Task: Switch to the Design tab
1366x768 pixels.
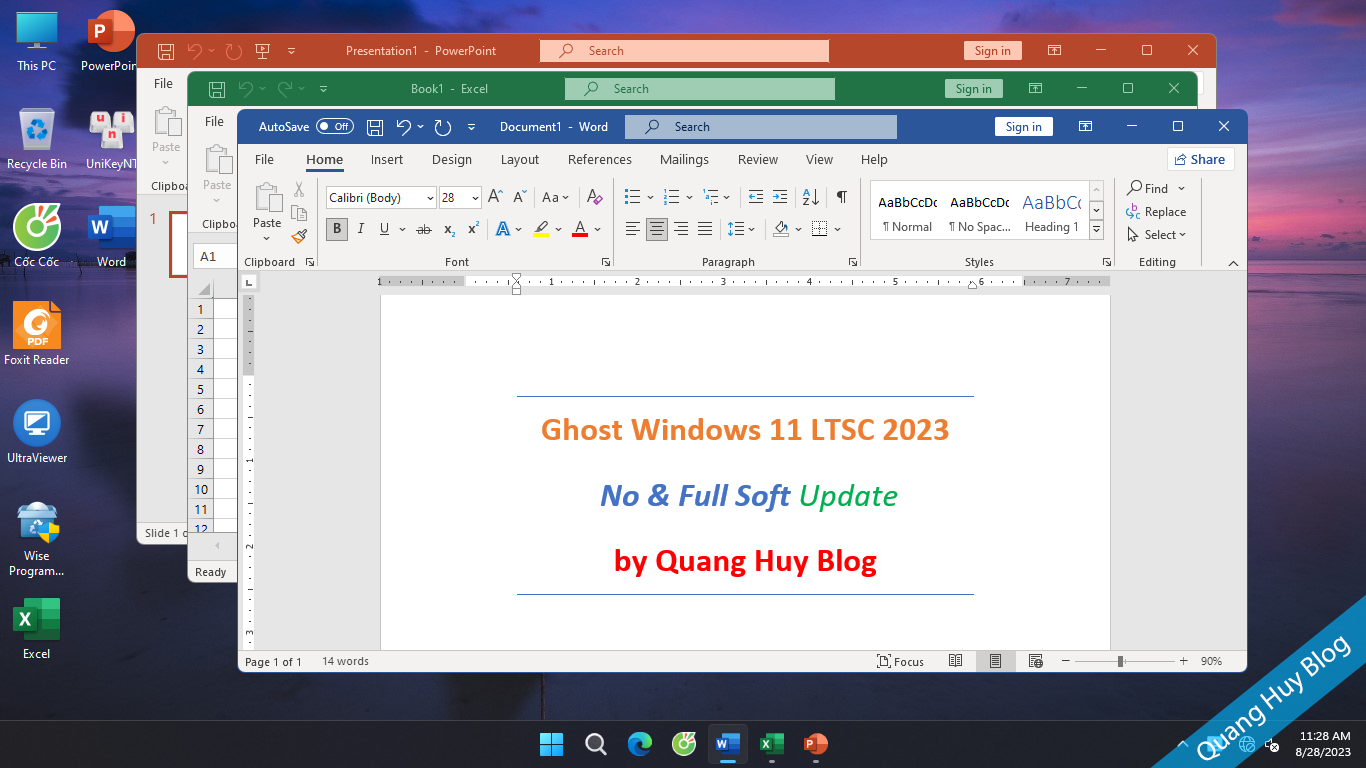Action: click(x=452, y=160)
